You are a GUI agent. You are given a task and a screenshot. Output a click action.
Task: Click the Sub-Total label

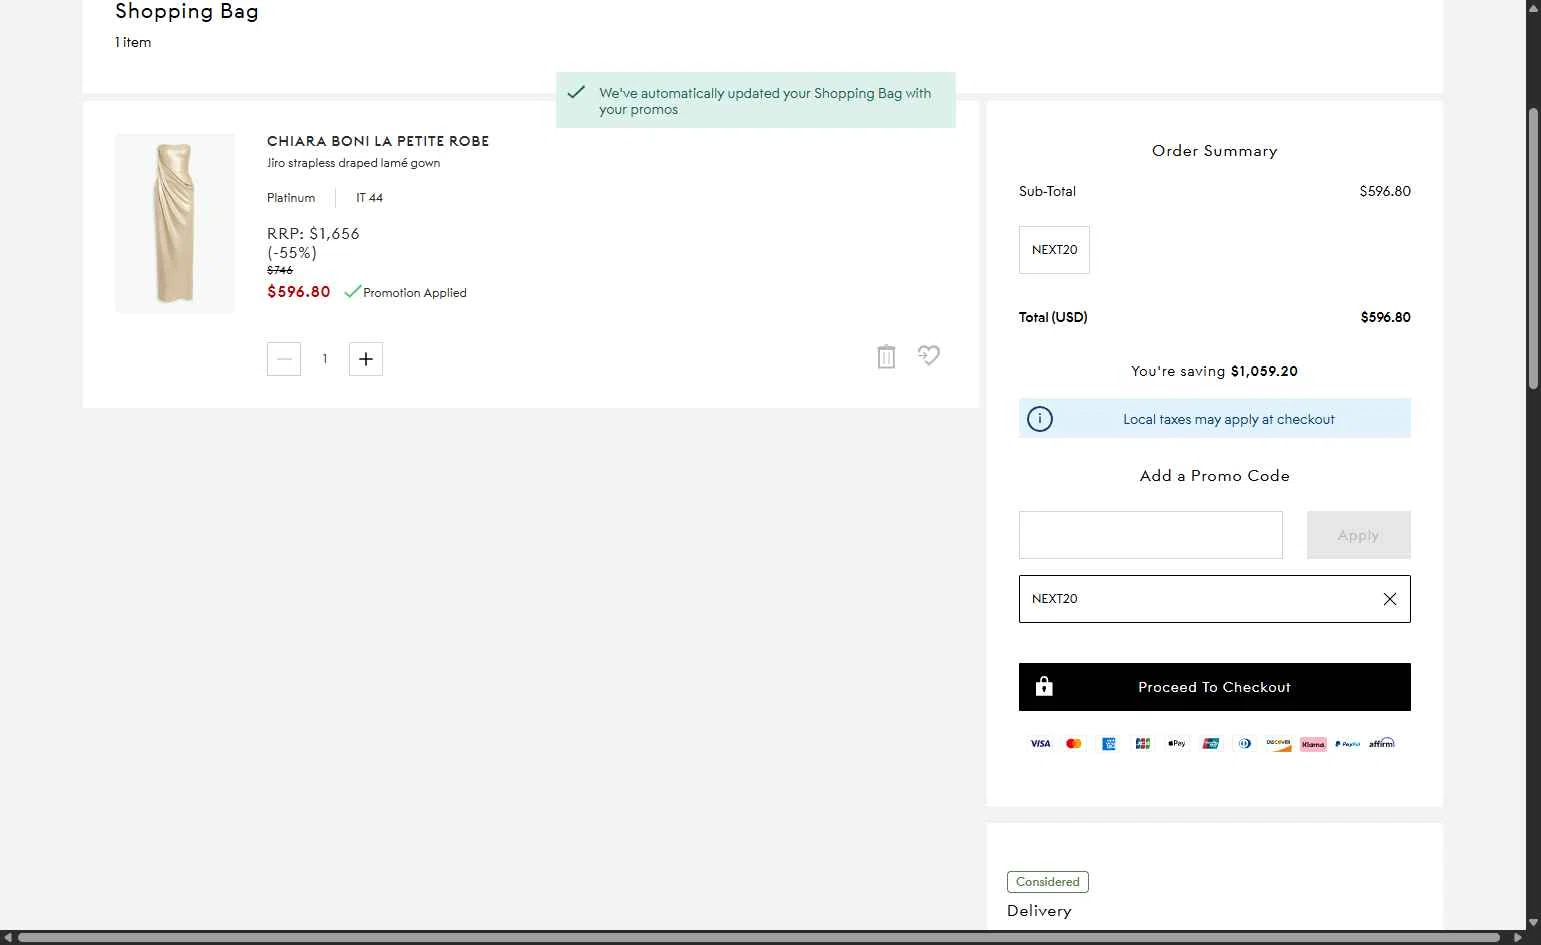click(x=1047, y=191)
